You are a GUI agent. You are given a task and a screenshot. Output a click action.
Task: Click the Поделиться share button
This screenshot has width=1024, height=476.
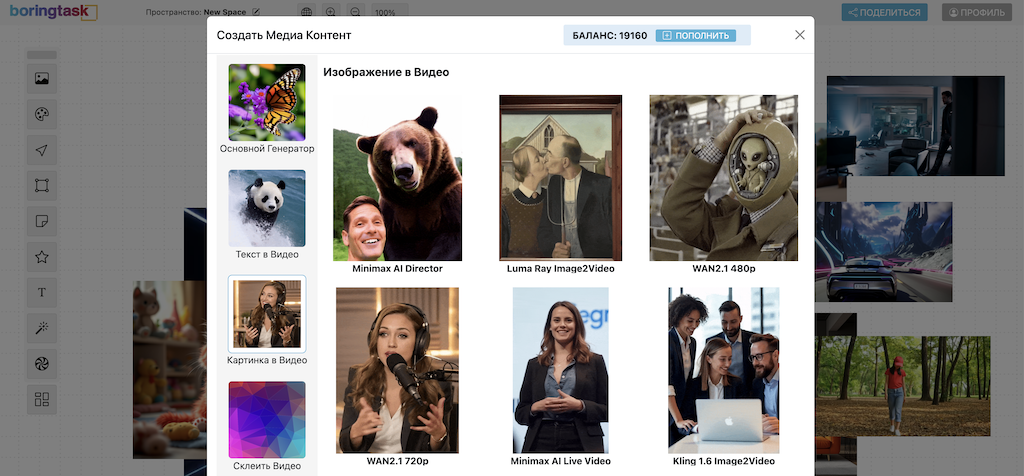pyautogui.click(x=884, y=13)
